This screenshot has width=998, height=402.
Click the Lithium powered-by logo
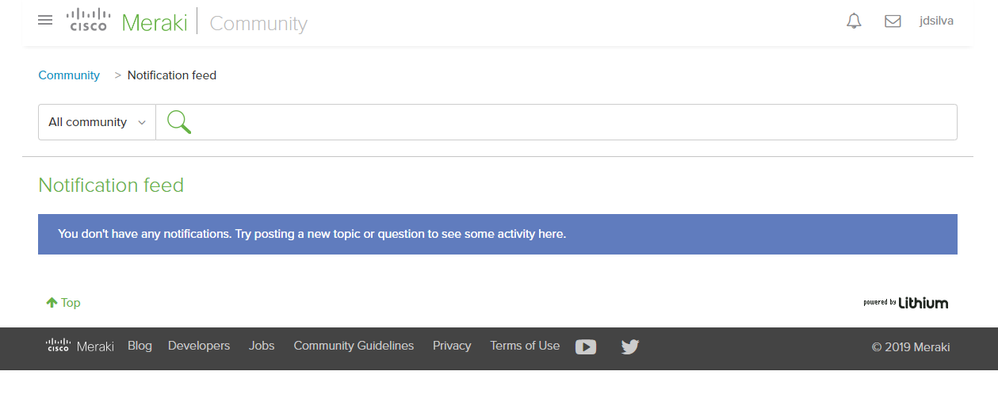pos(905,303)
